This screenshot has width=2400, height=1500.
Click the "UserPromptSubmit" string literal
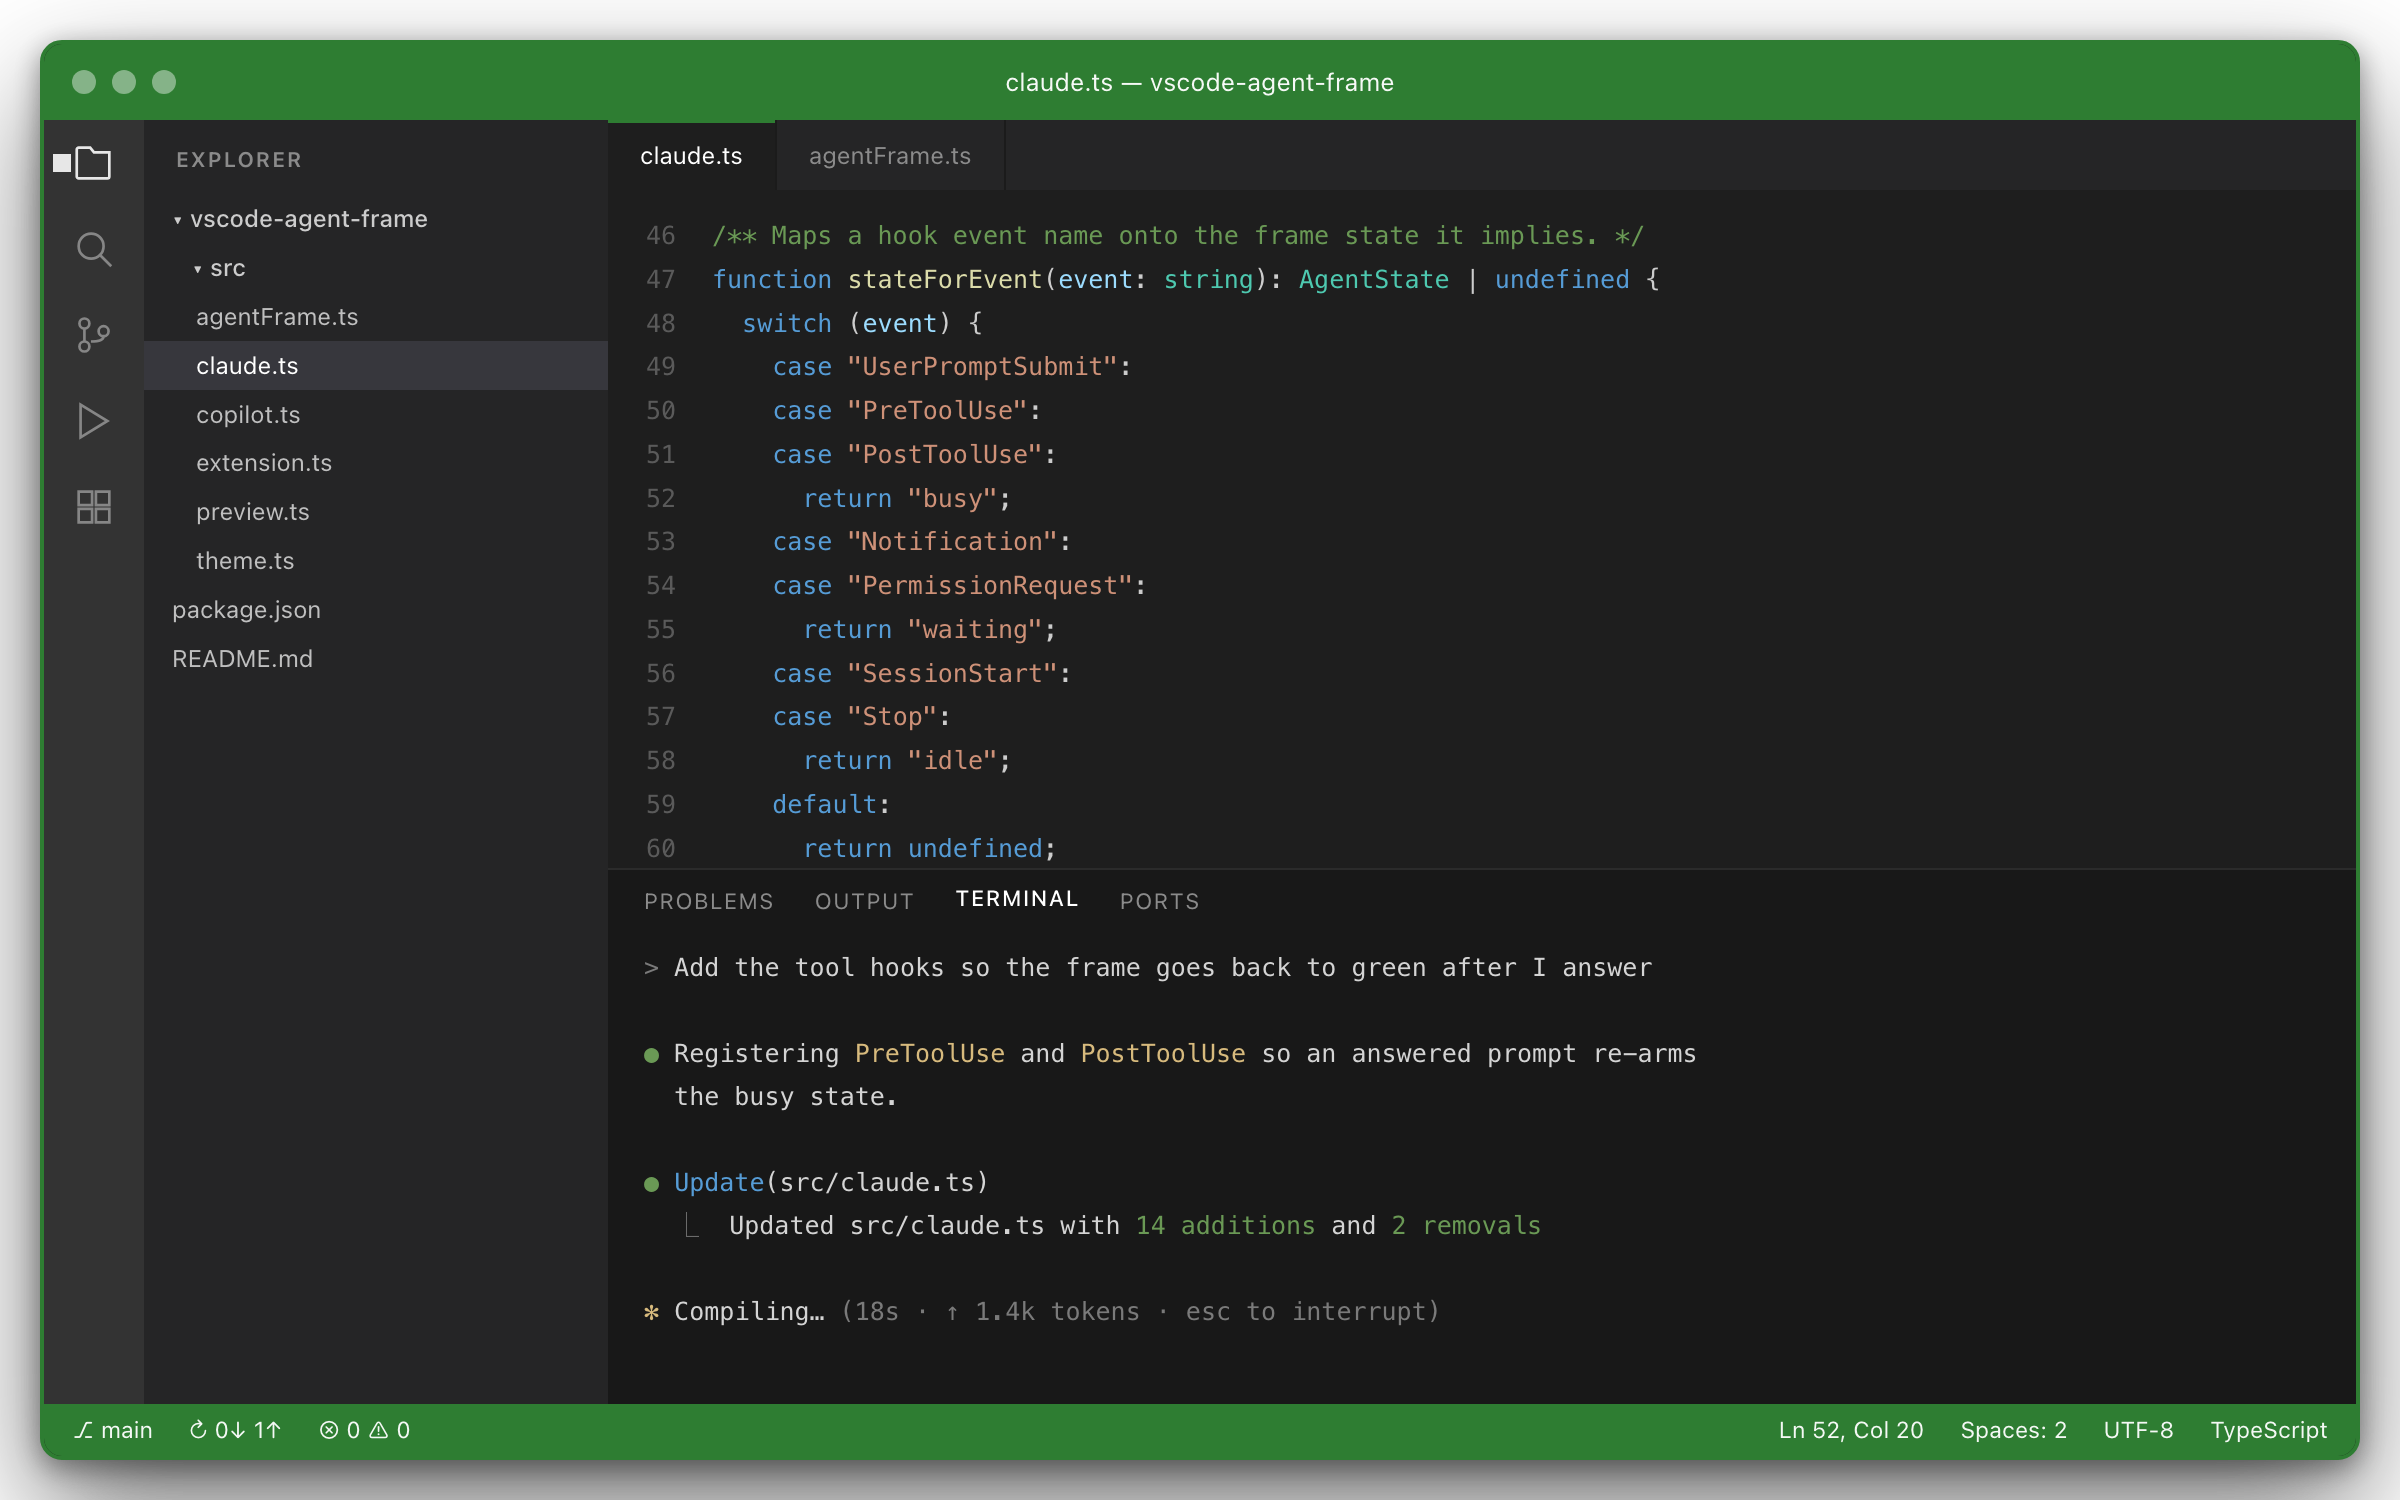point(982,366)
